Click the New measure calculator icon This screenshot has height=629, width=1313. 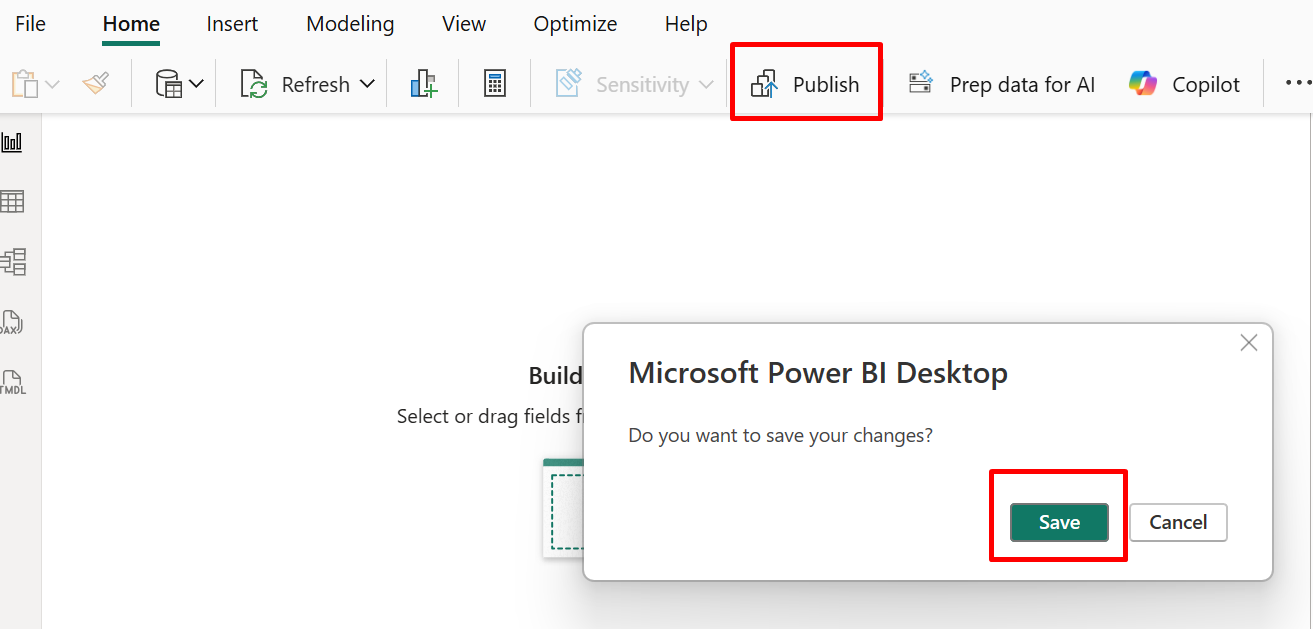pyautogui.click(x=494, y=85)
